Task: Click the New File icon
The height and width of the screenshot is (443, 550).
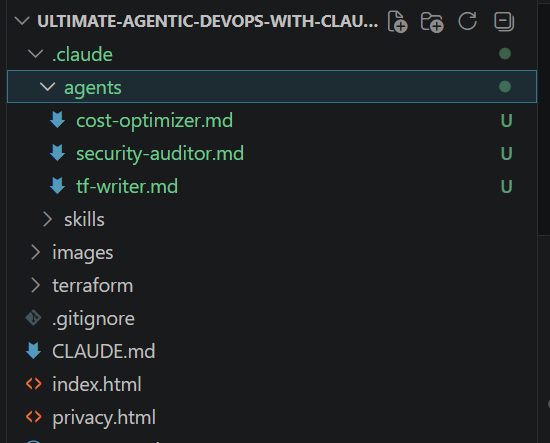Action: point(397,22)
